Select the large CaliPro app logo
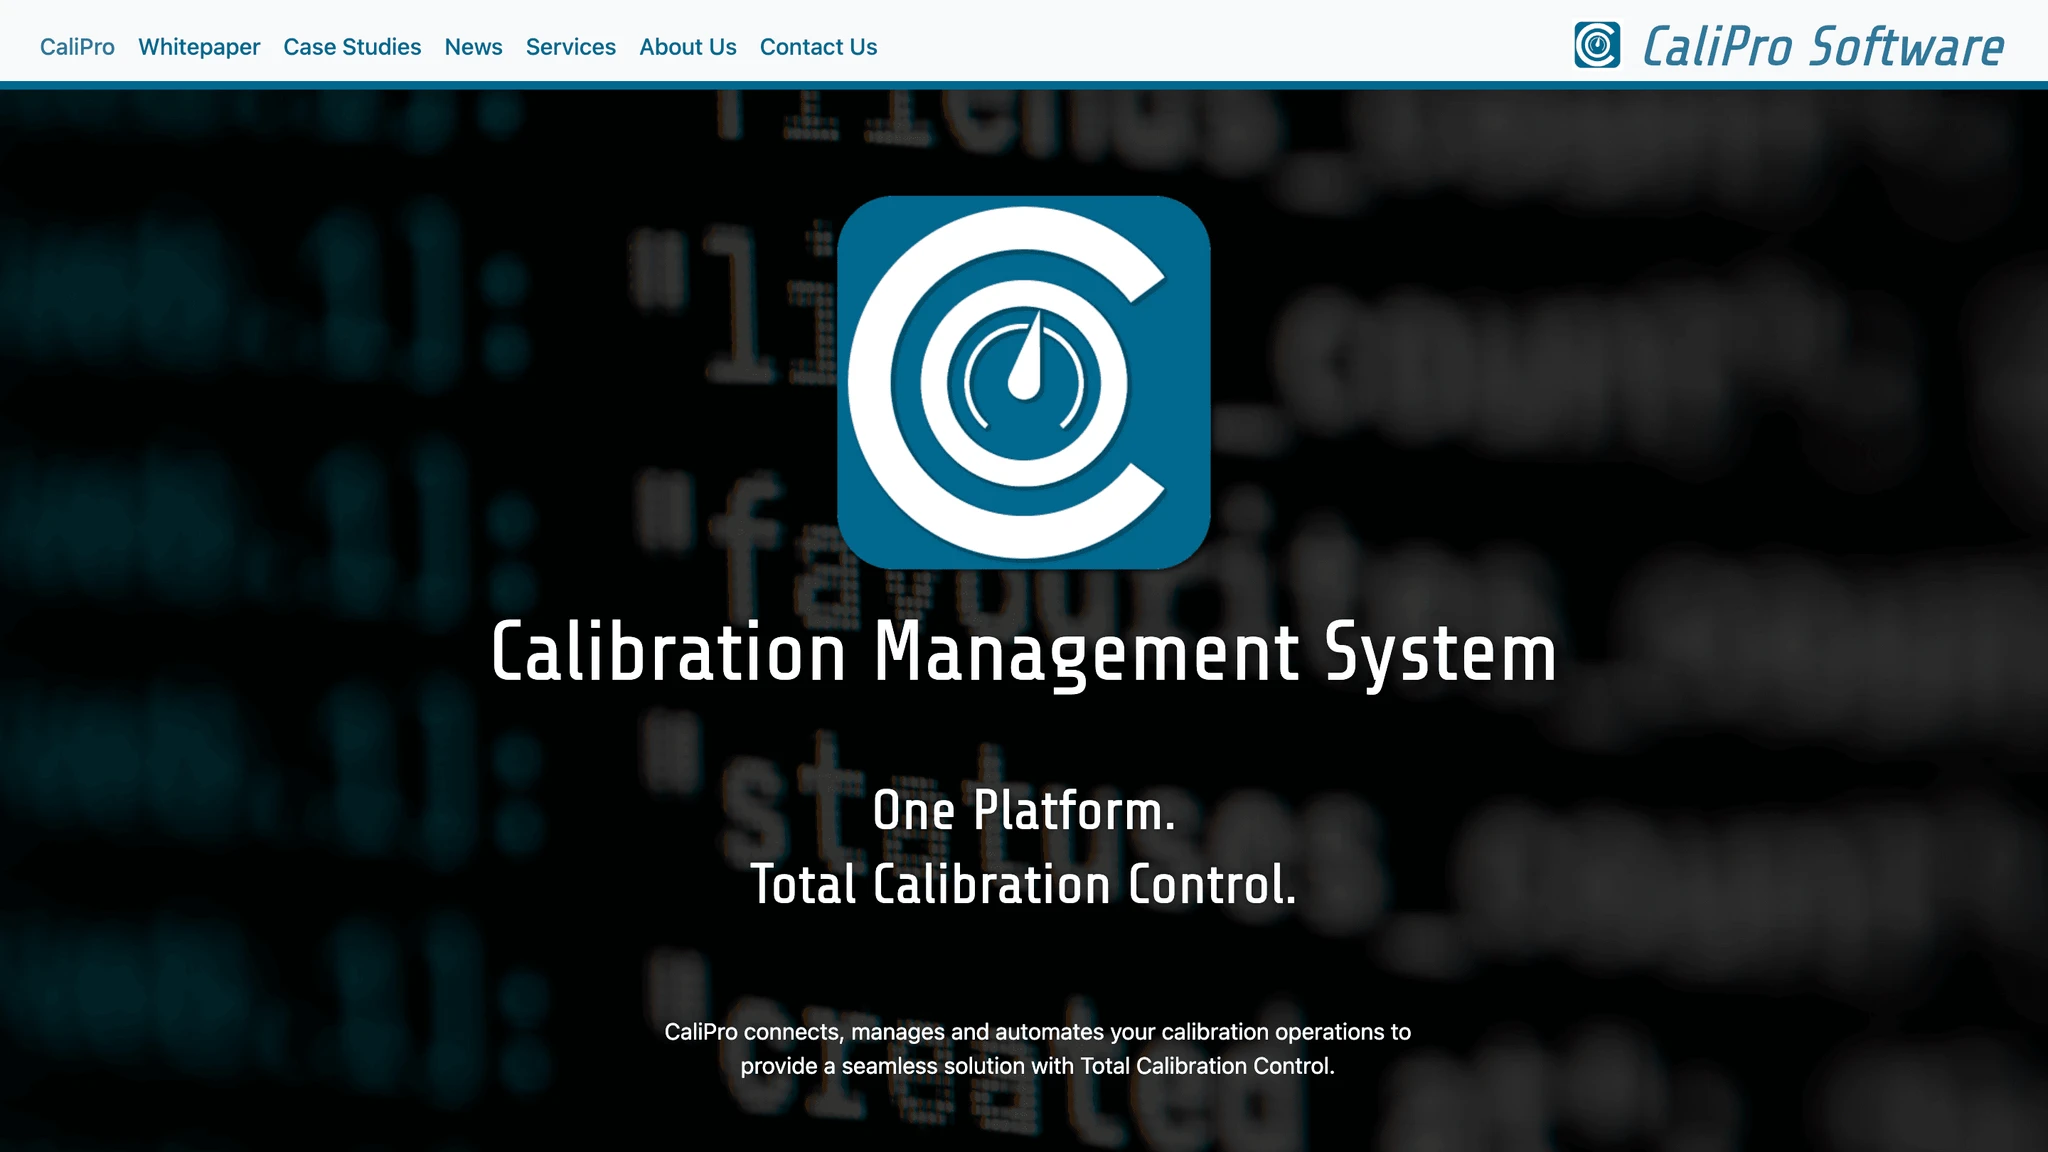This screenshot has height=1152, width=2048. (1023, 381)
